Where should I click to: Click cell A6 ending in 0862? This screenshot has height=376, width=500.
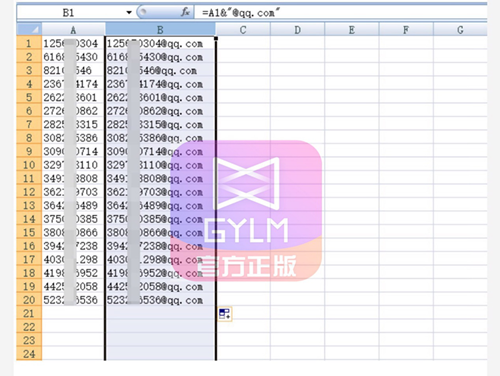[x=73, y=111]
